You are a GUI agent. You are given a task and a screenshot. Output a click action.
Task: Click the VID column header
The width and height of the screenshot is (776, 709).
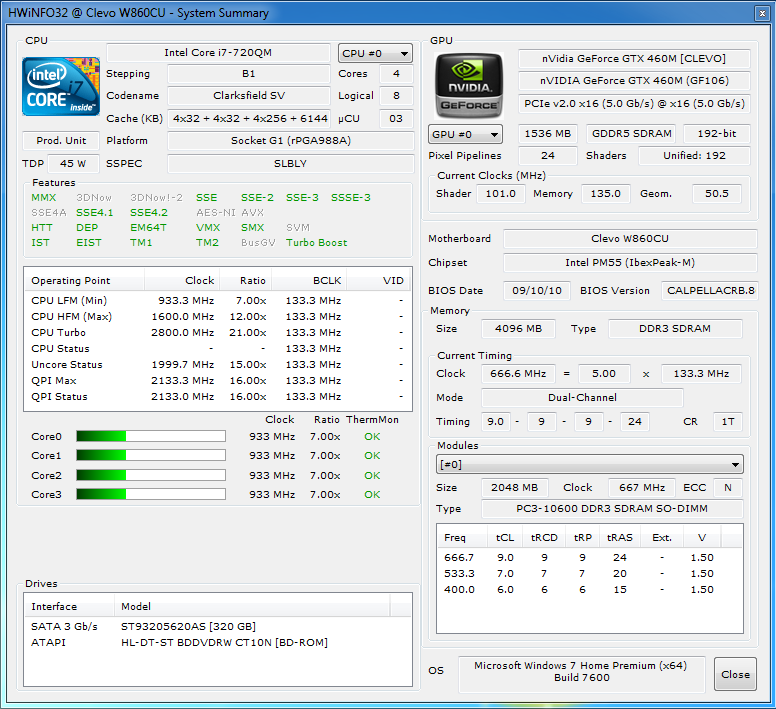point(378,281)
